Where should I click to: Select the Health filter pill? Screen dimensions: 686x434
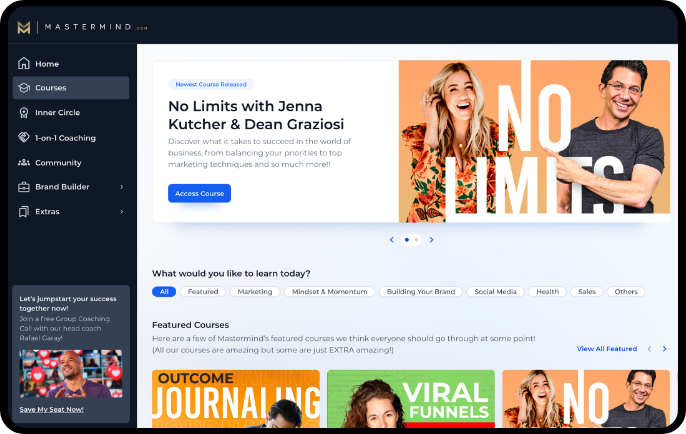(548, 291)
